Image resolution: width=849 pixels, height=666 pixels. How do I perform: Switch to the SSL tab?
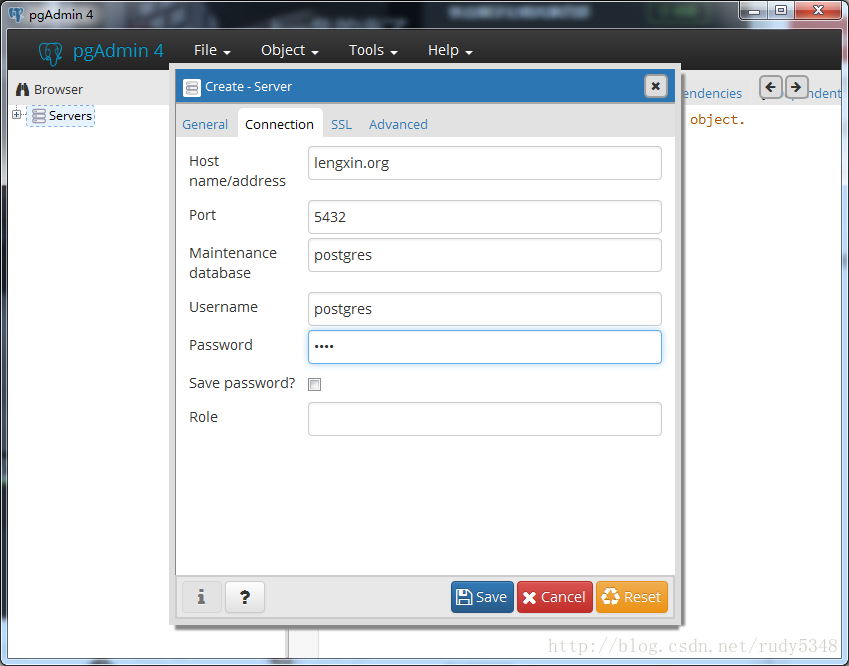[x=341, y=125]
